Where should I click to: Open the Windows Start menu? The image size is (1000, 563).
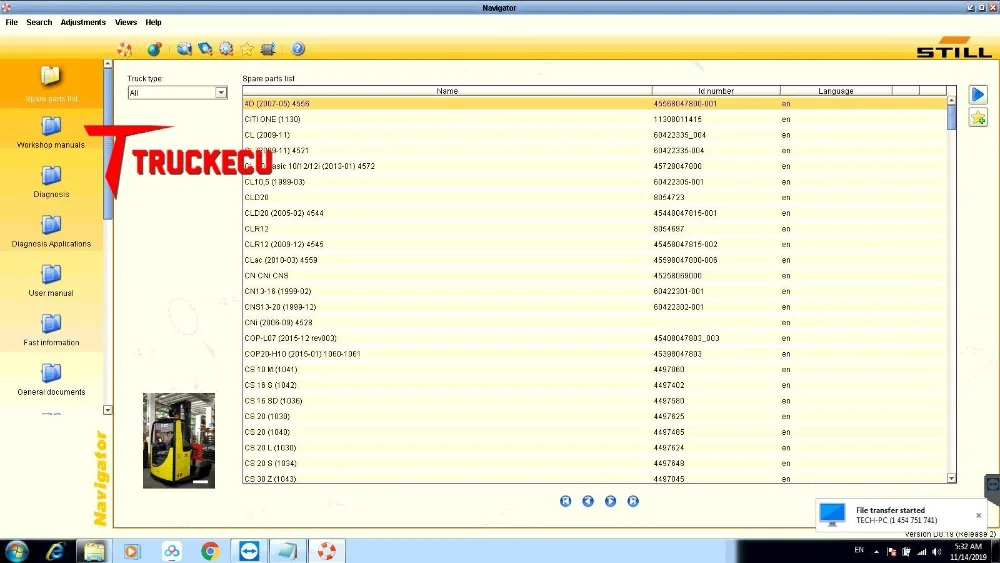click(16, 551)
